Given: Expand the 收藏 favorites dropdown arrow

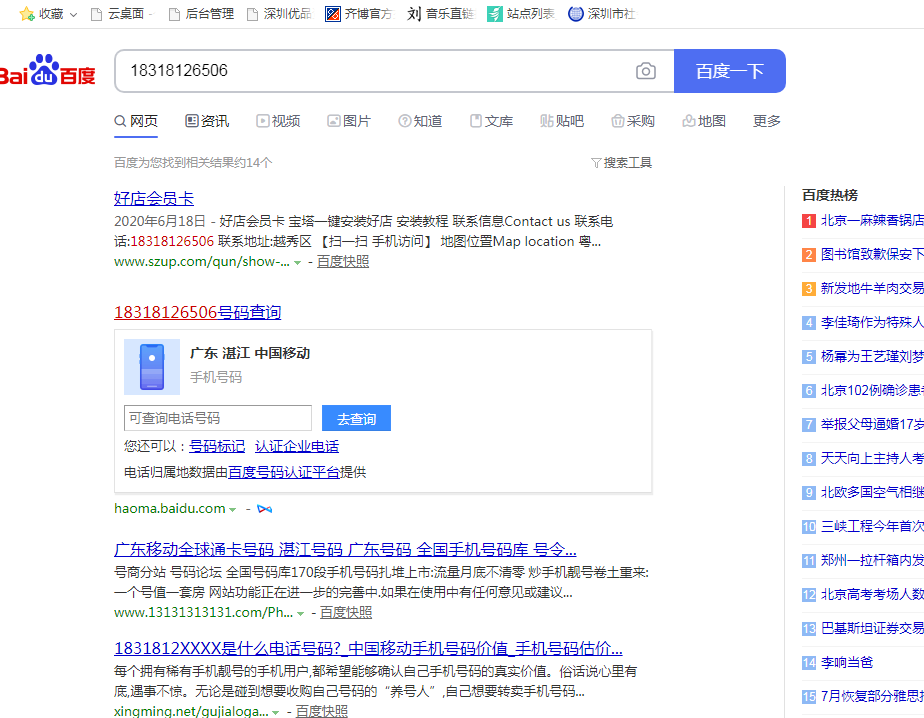Looking at the screenshot, I should tap(73, 14).
